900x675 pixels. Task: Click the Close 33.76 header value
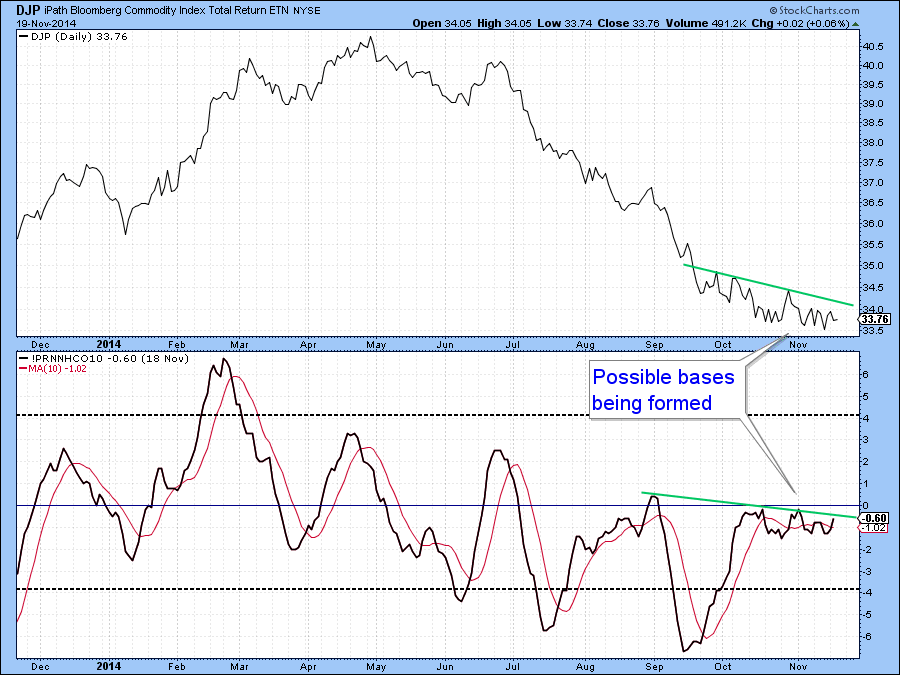click(x=629, y=24)
